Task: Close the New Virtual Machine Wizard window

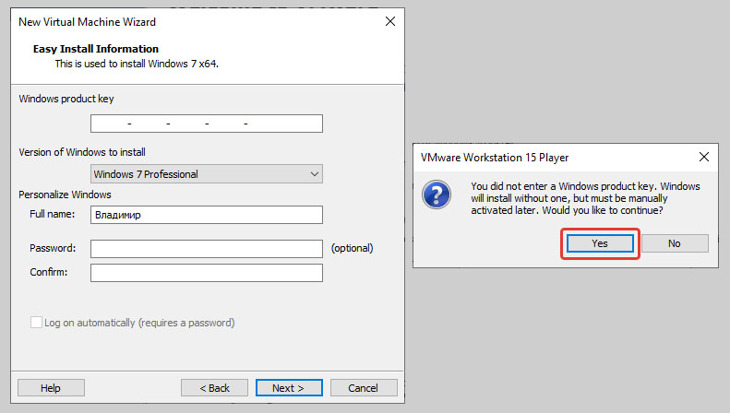Action: click(390, 21)
